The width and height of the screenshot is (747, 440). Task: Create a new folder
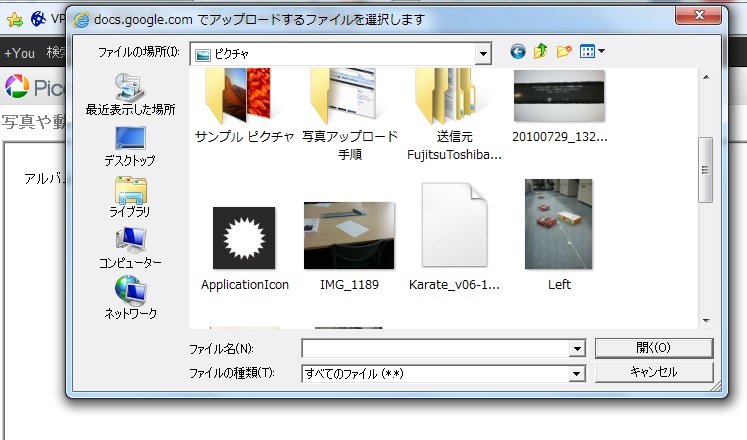(565, 51)
